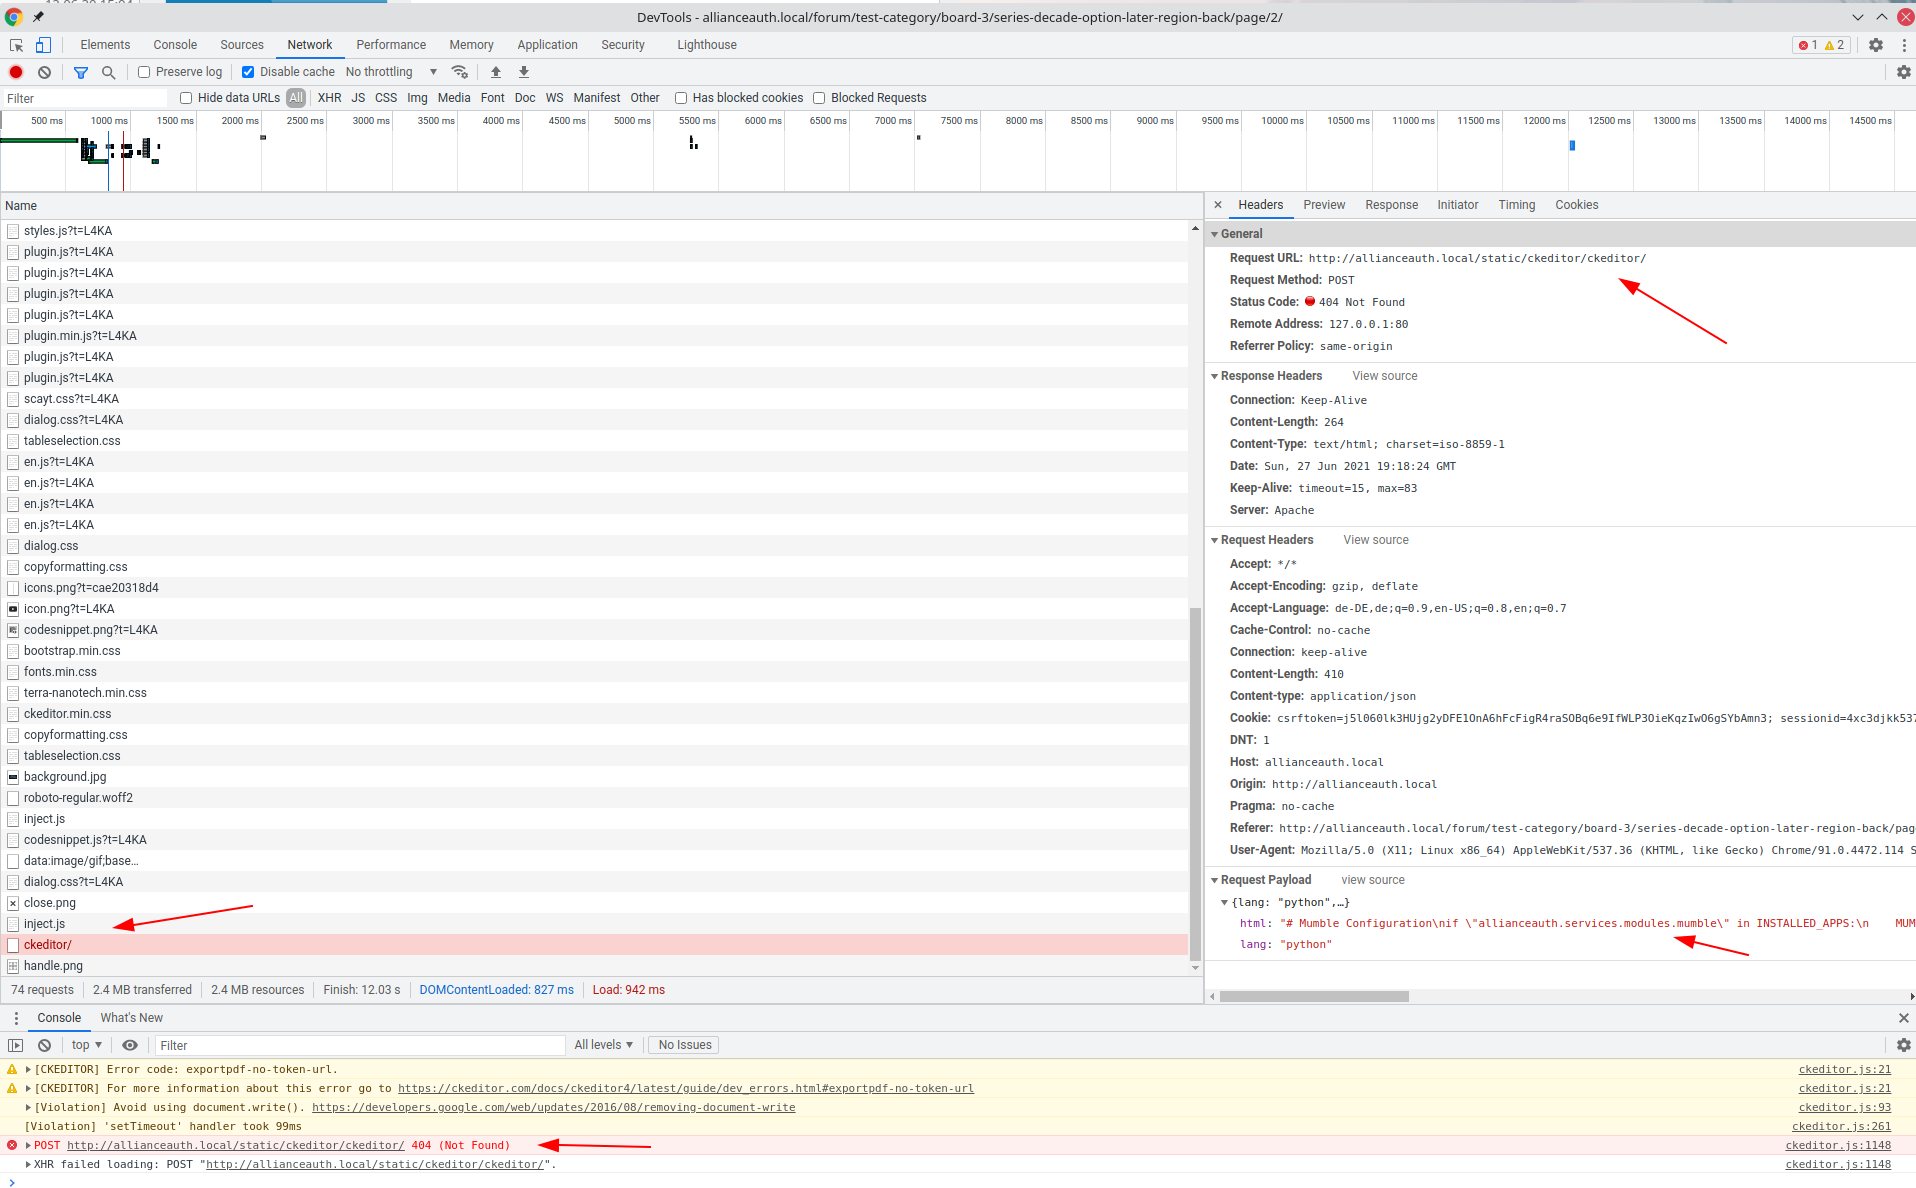Switch to the Performance tab
1916x1188 pixels.
390,45
